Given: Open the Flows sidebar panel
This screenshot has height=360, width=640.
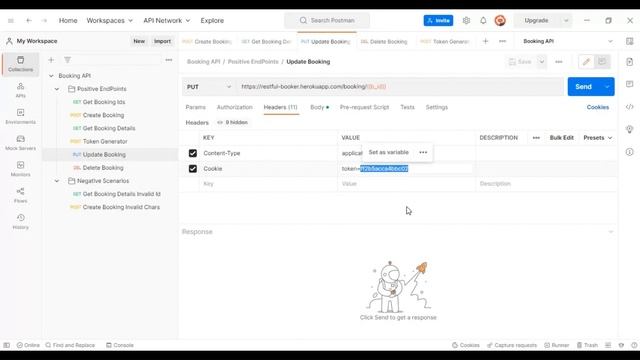Looking at the screenshot, I should (x=20, y=195).
